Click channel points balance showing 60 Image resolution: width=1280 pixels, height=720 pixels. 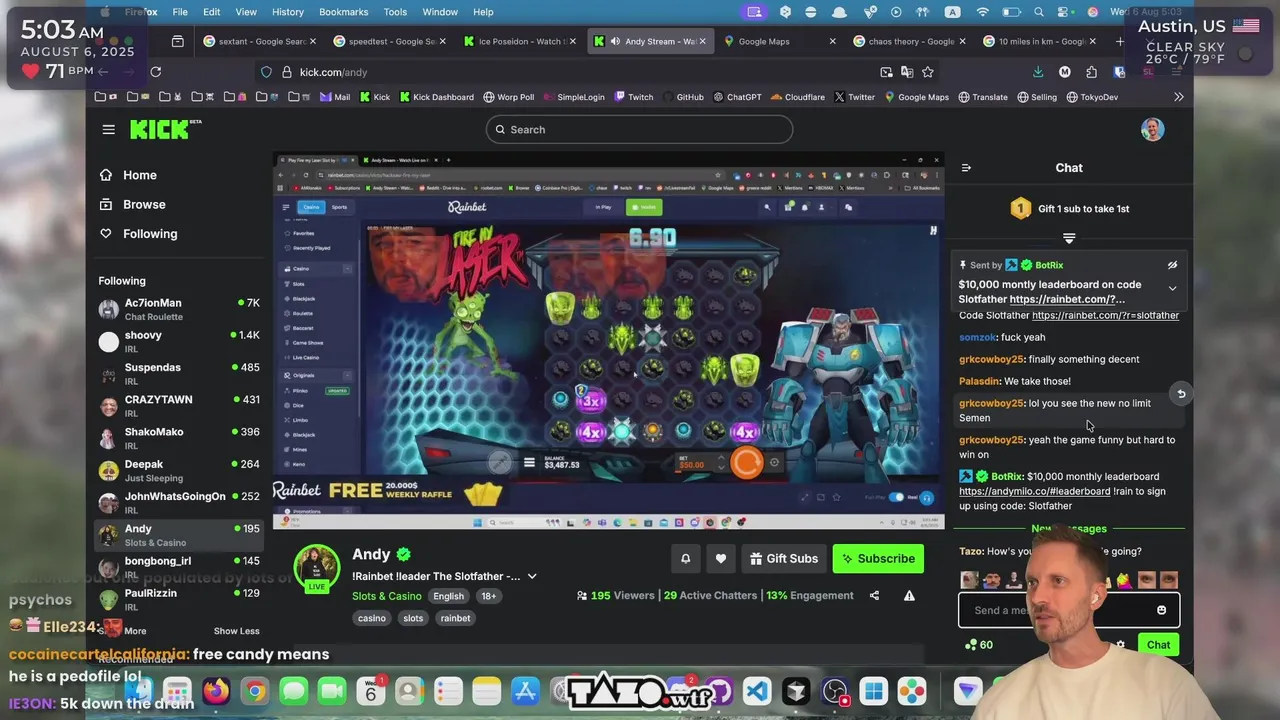click(979, 645)
